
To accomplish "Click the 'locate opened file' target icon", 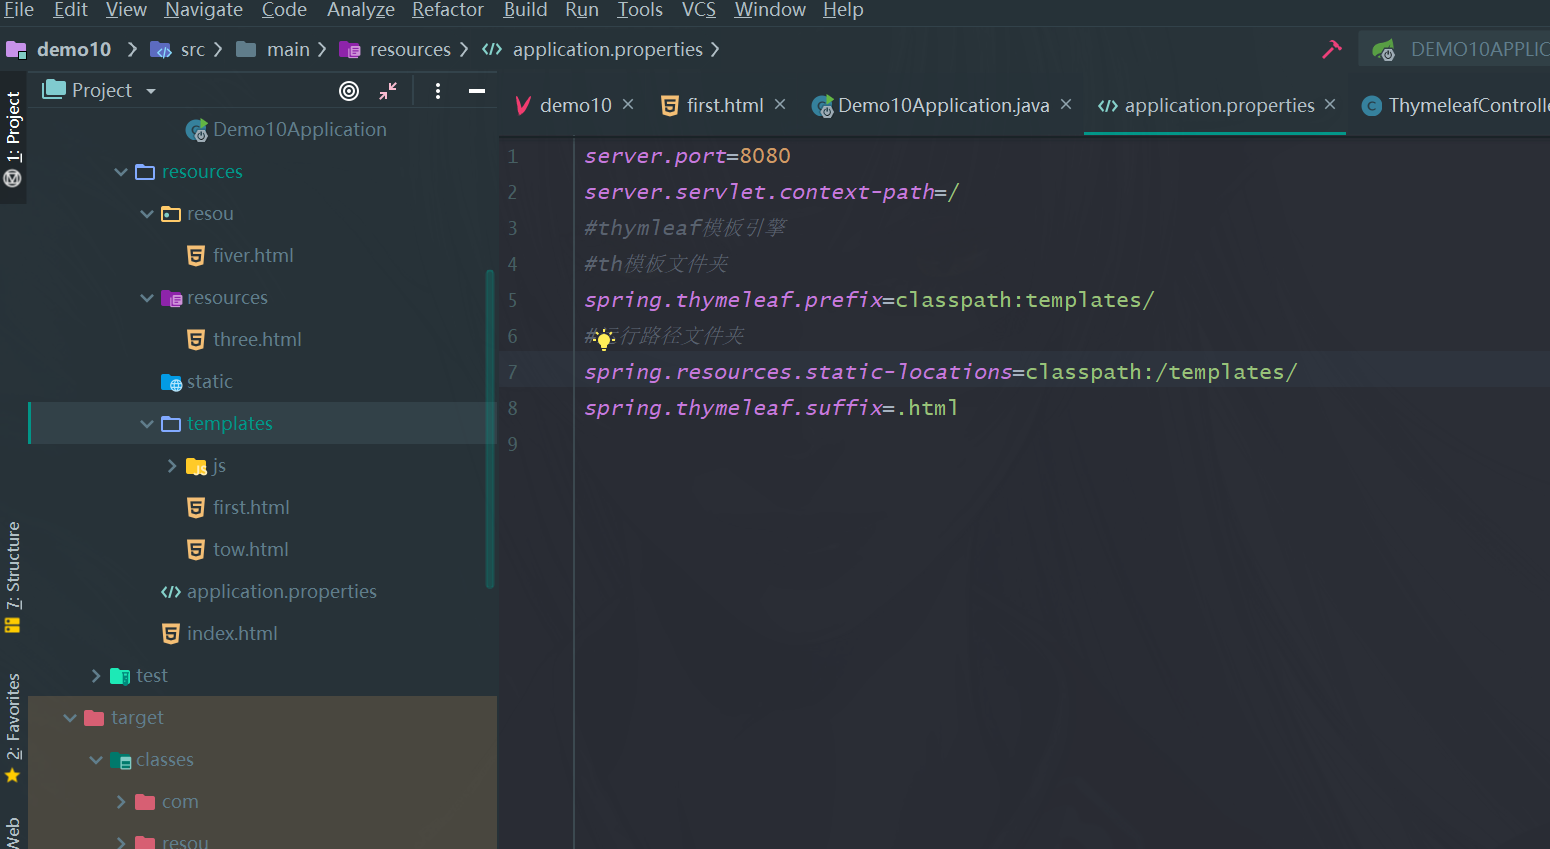I will click(x=349, y=90).
